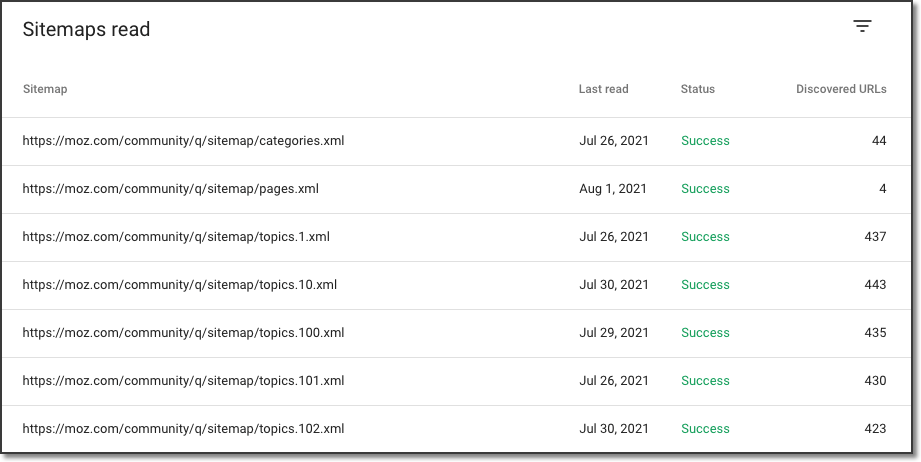Click the Aug 1, 2021 last read date
This screenshot has height=462, width=921.
tap(613, 189)
